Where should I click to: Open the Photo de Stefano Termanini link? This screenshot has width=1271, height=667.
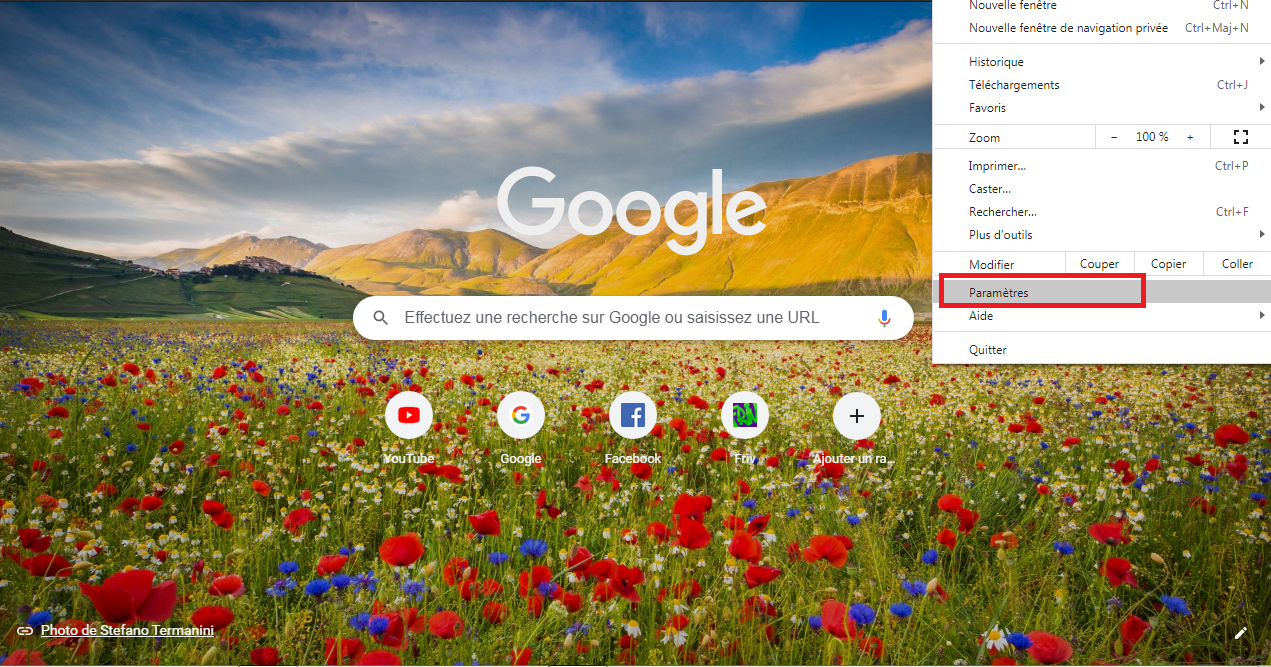click(x=127, y=631)
